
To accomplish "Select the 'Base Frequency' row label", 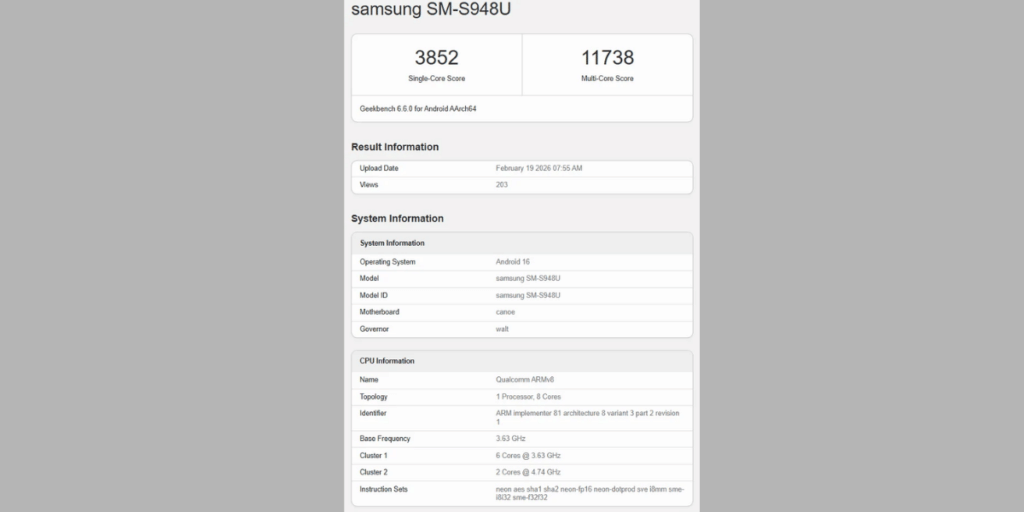I will click(385, 439).
